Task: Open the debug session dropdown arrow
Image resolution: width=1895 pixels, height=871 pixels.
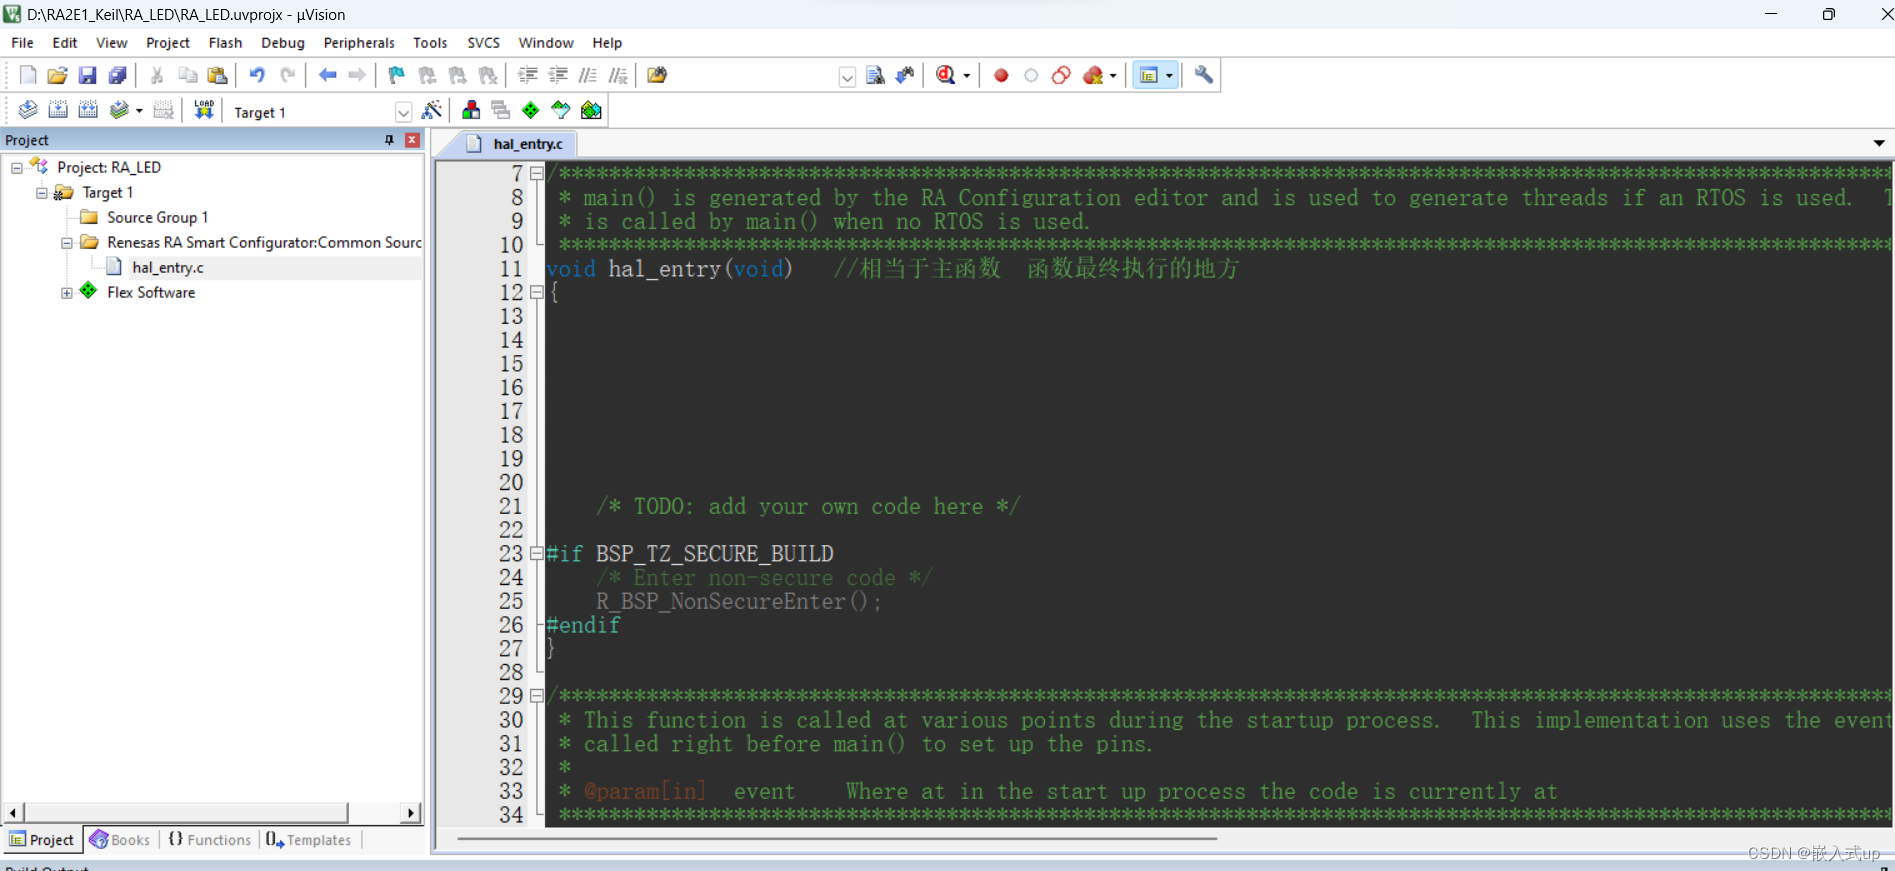Action: [967, 76]
